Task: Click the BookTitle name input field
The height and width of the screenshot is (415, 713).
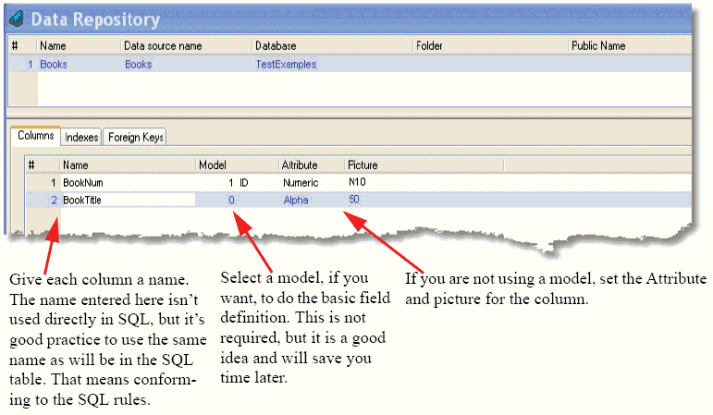Action: coord(128,200)
